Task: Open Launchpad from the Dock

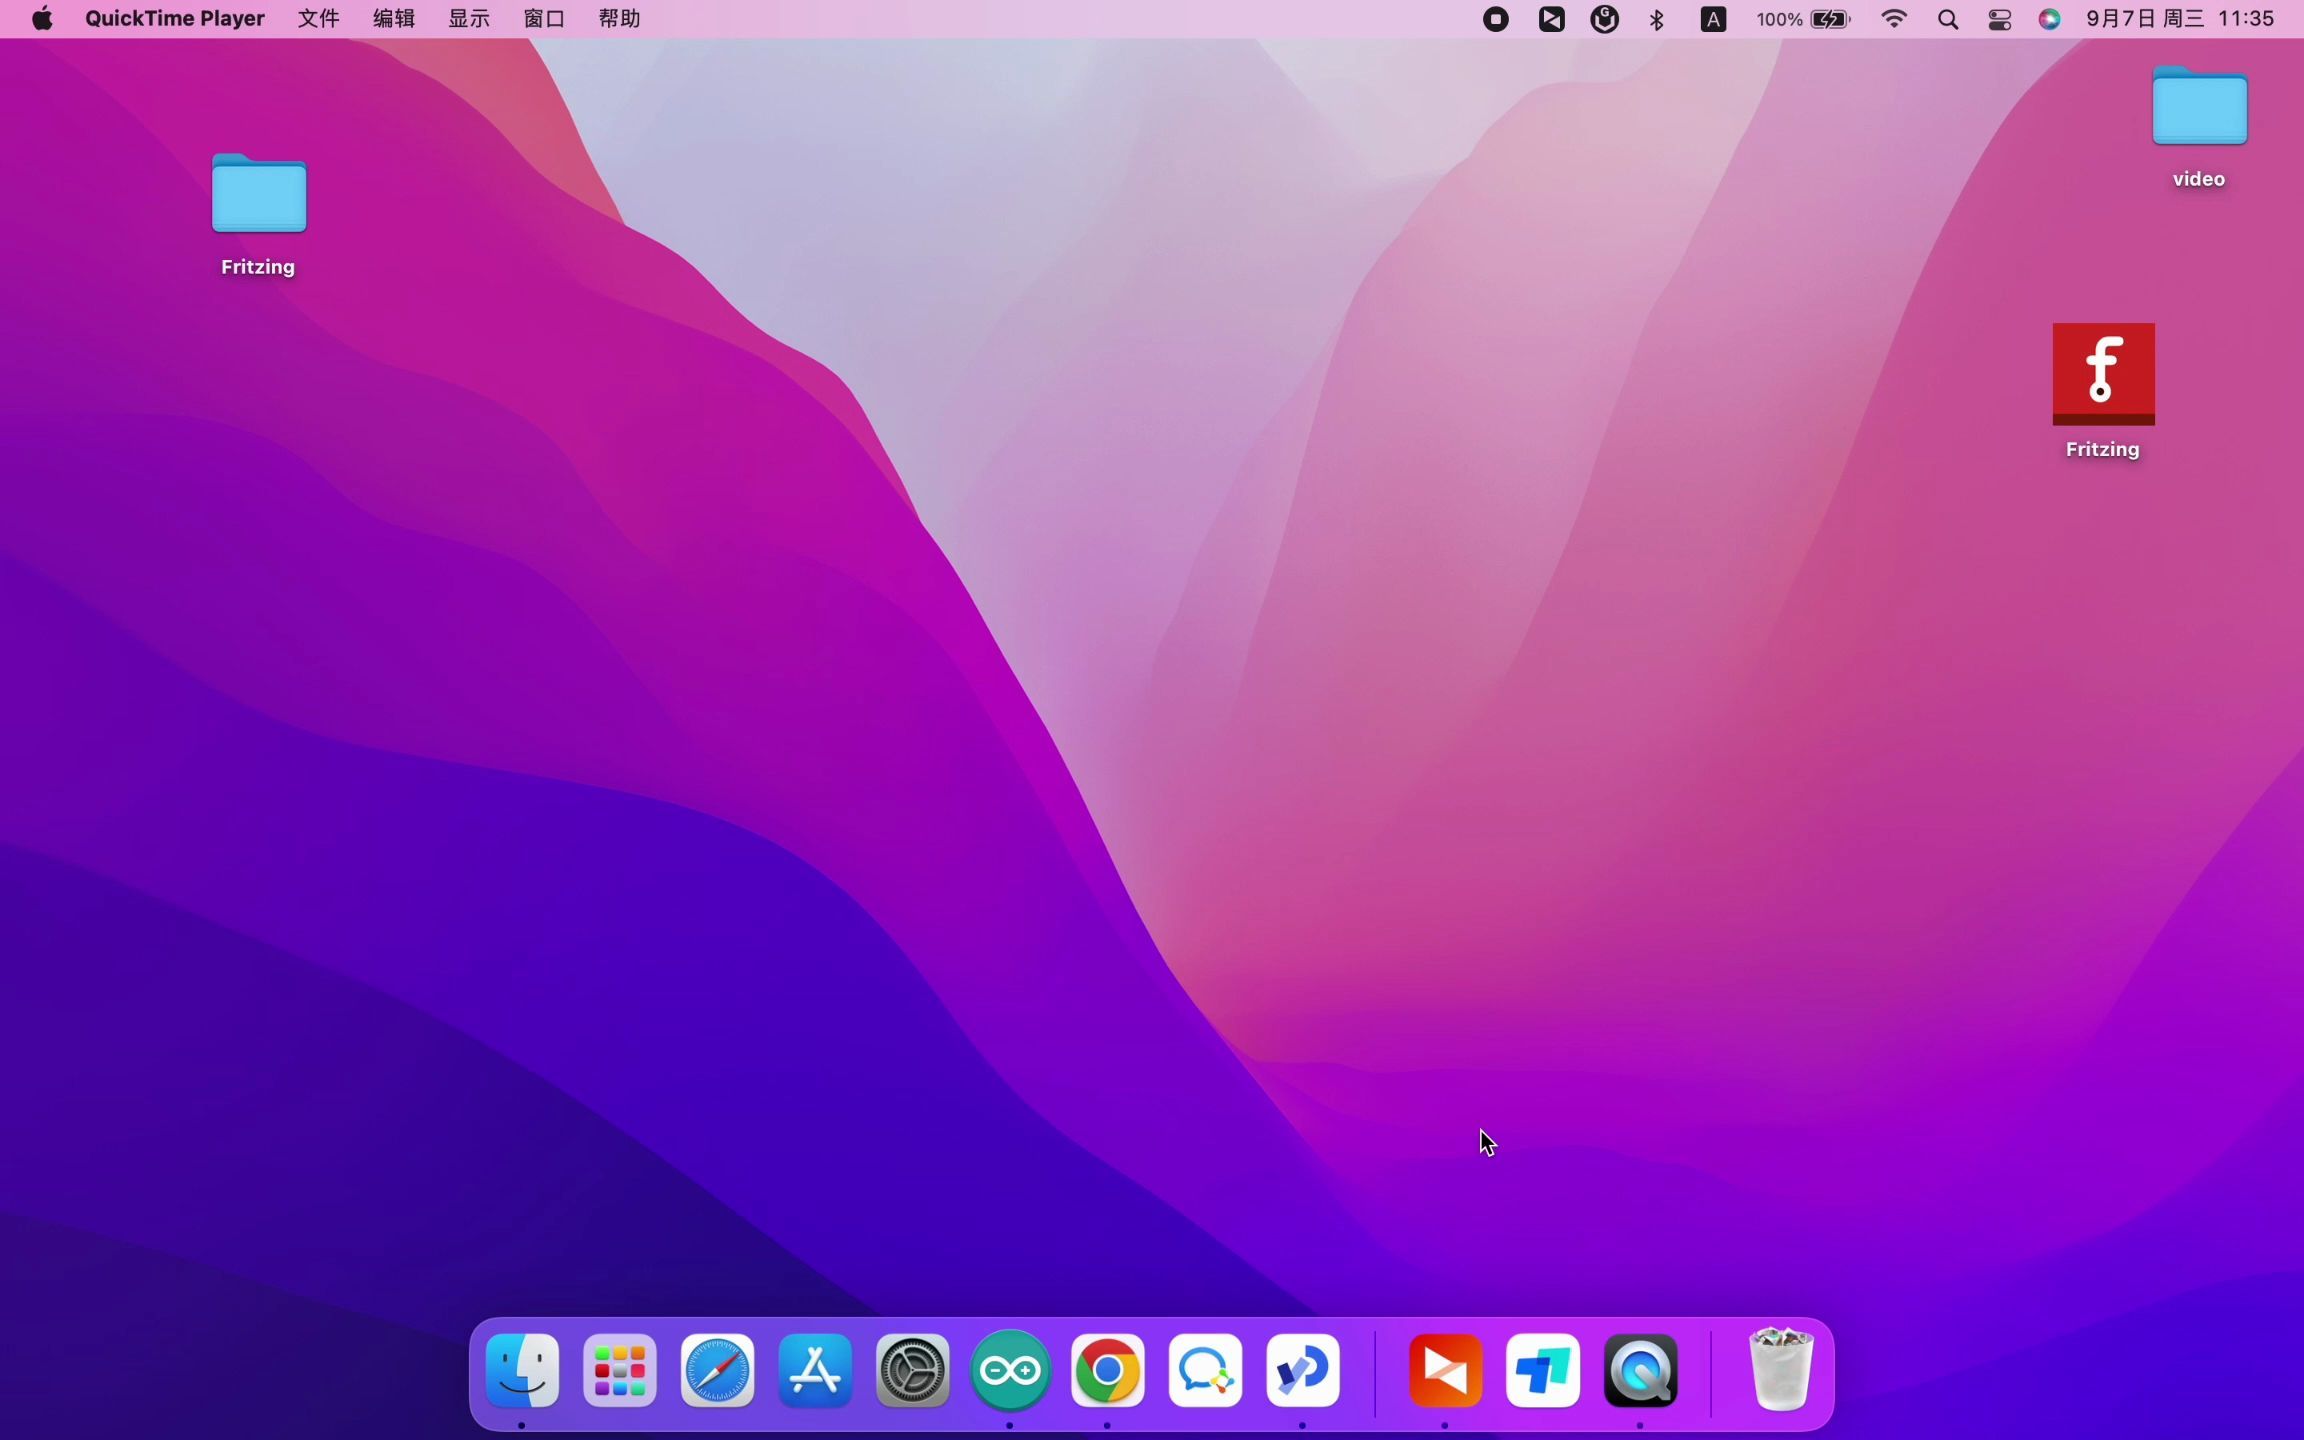Action: [620, 1370]
